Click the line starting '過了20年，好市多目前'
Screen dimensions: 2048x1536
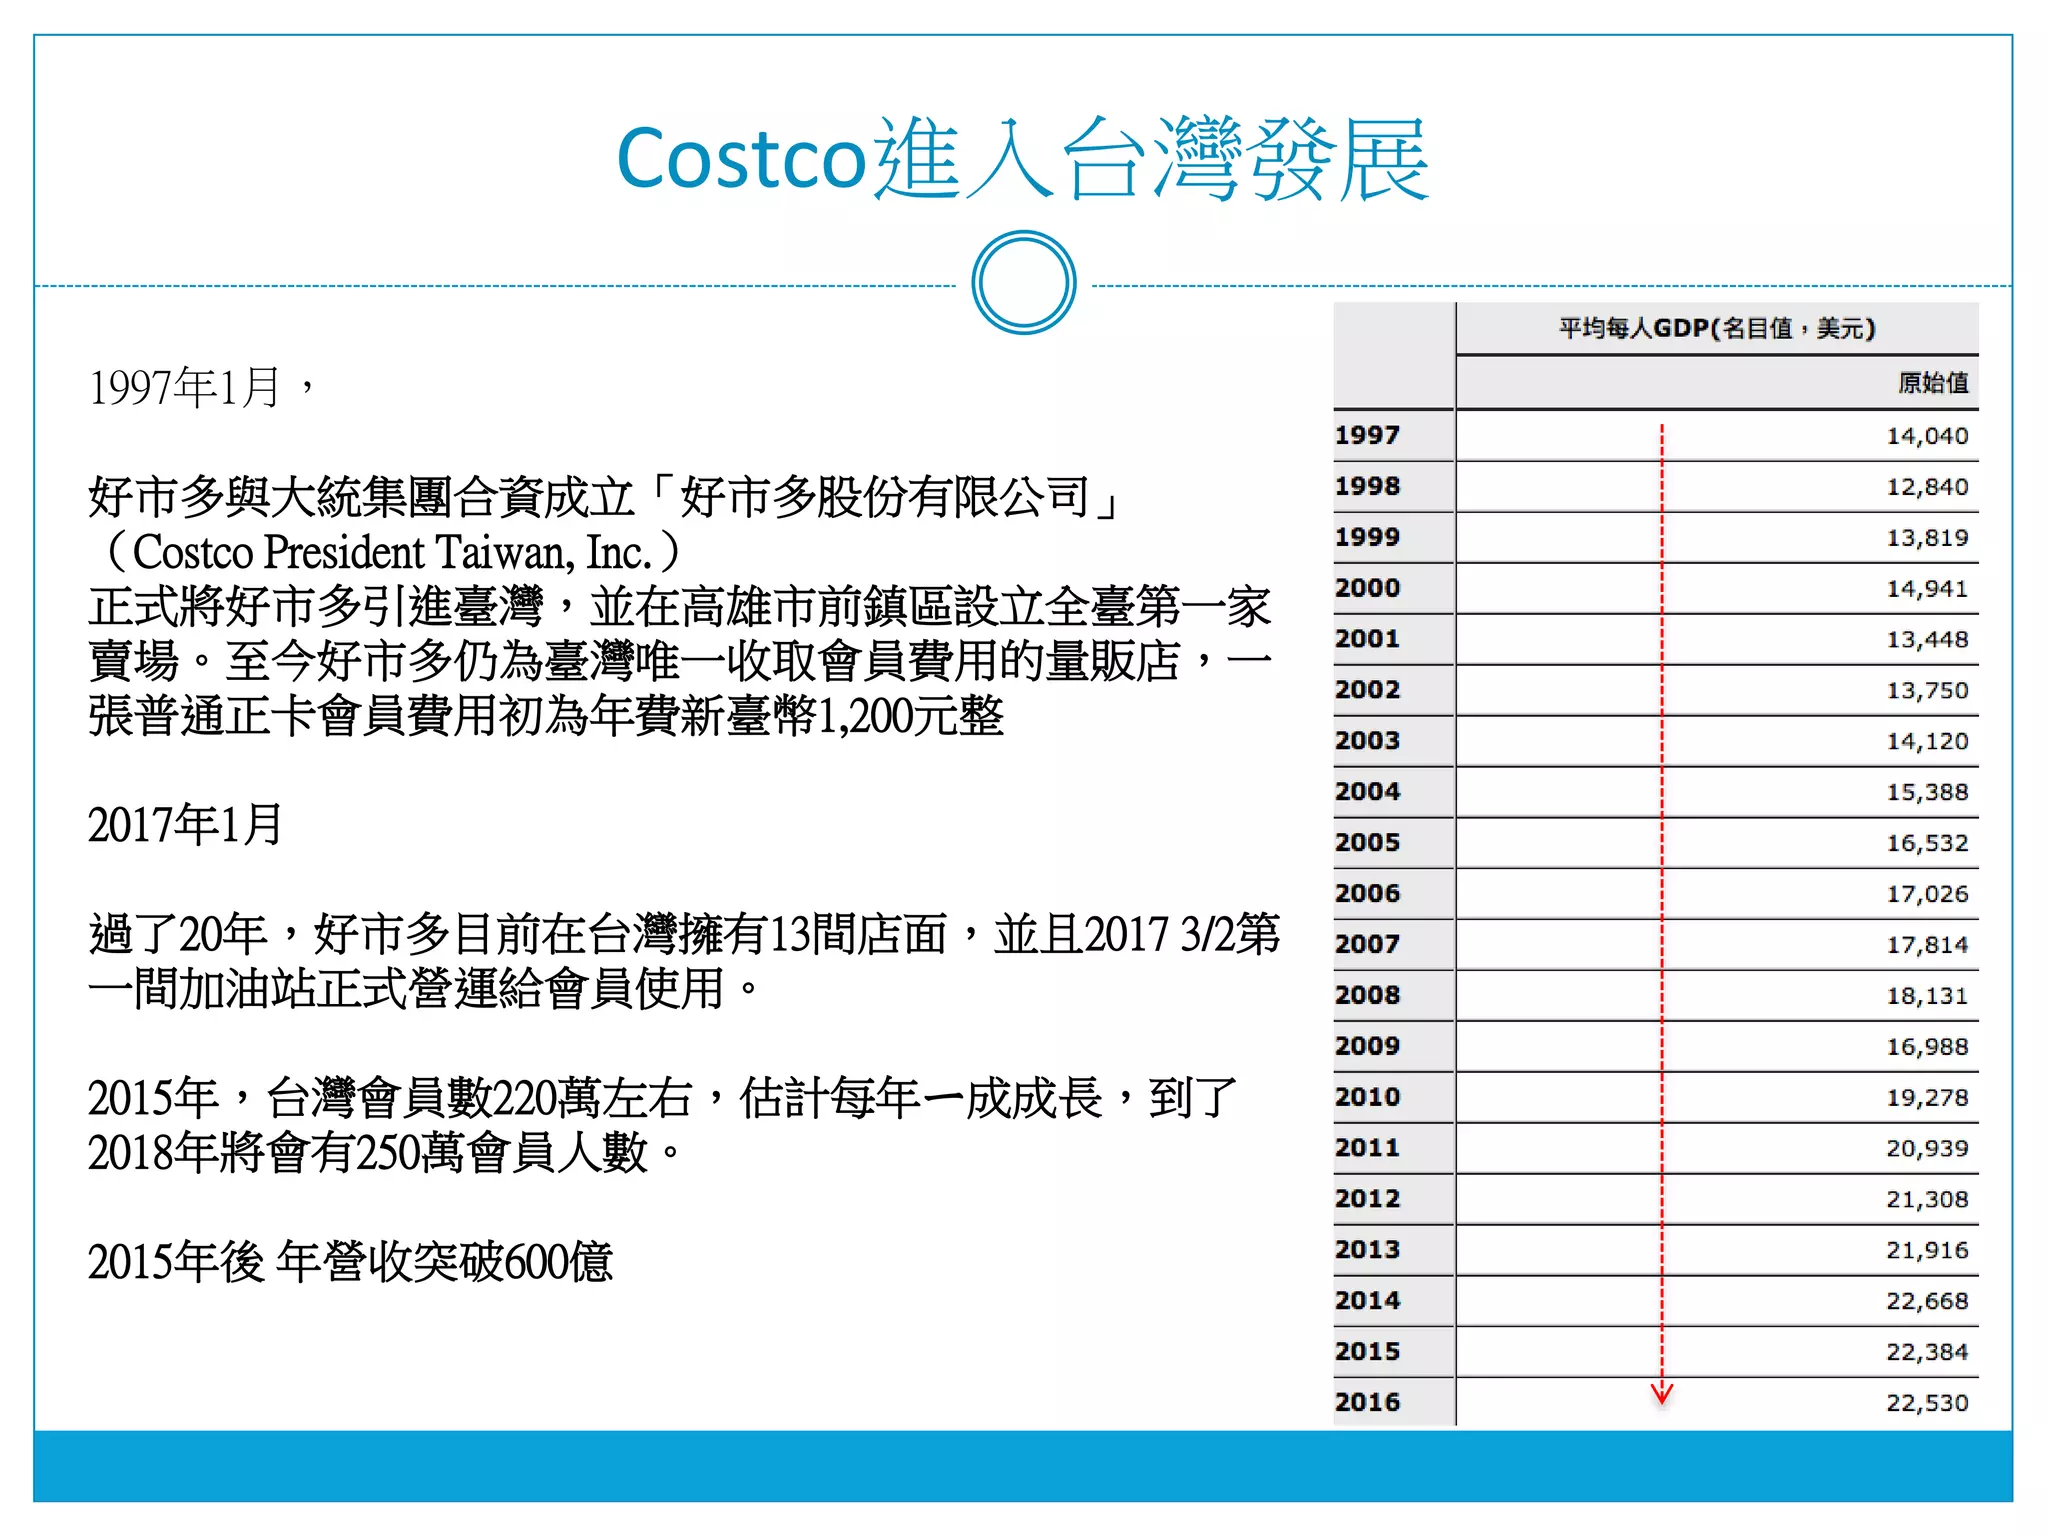coord(684,934)
